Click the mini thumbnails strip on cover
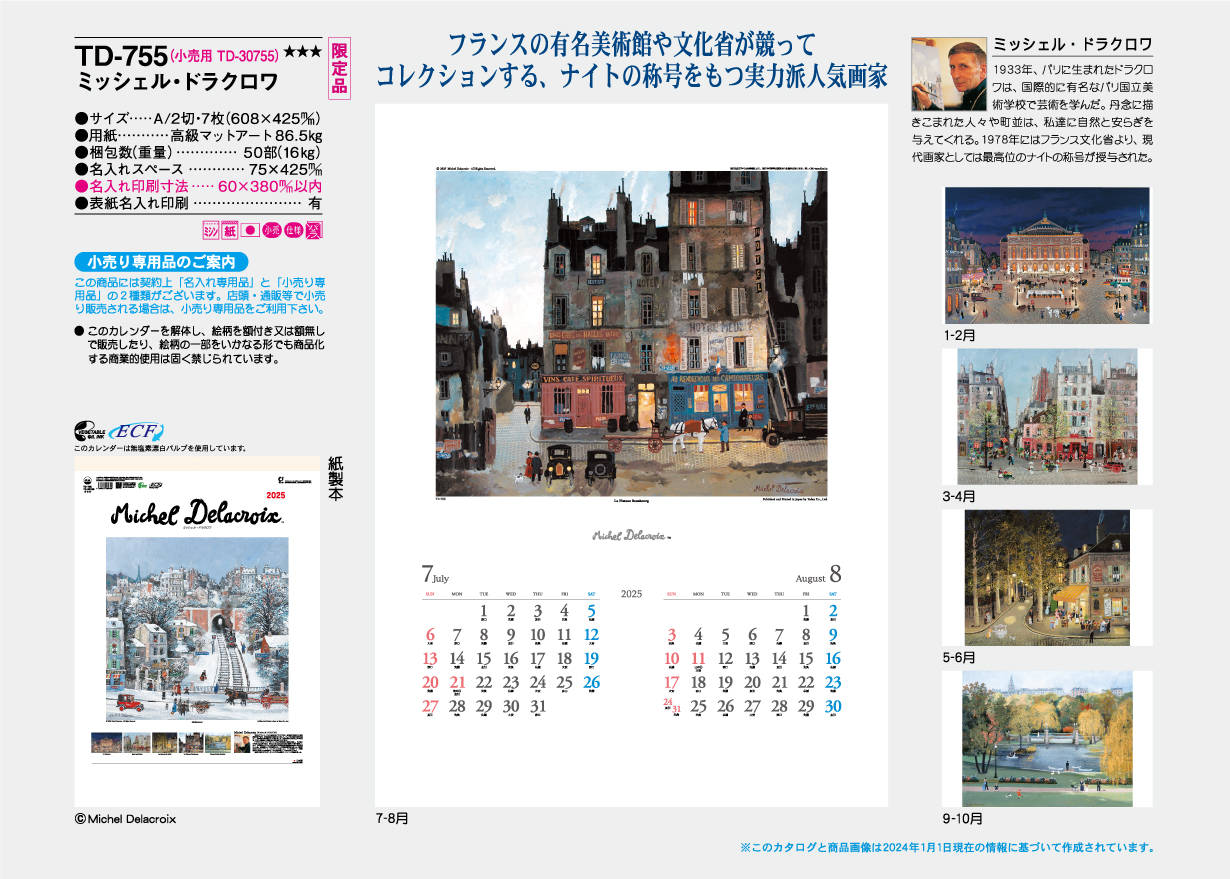Screen dimensions: 1230x879 160,744
